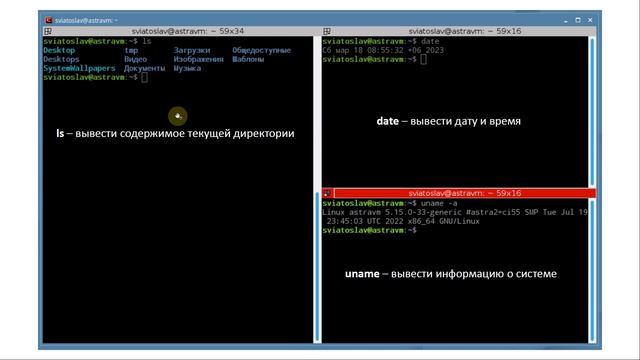Click window title 'sviatoslav@astravm: ~'
The height and width of the screenshot is (360, 640).
pyautogui.click(x=86, y=20)
